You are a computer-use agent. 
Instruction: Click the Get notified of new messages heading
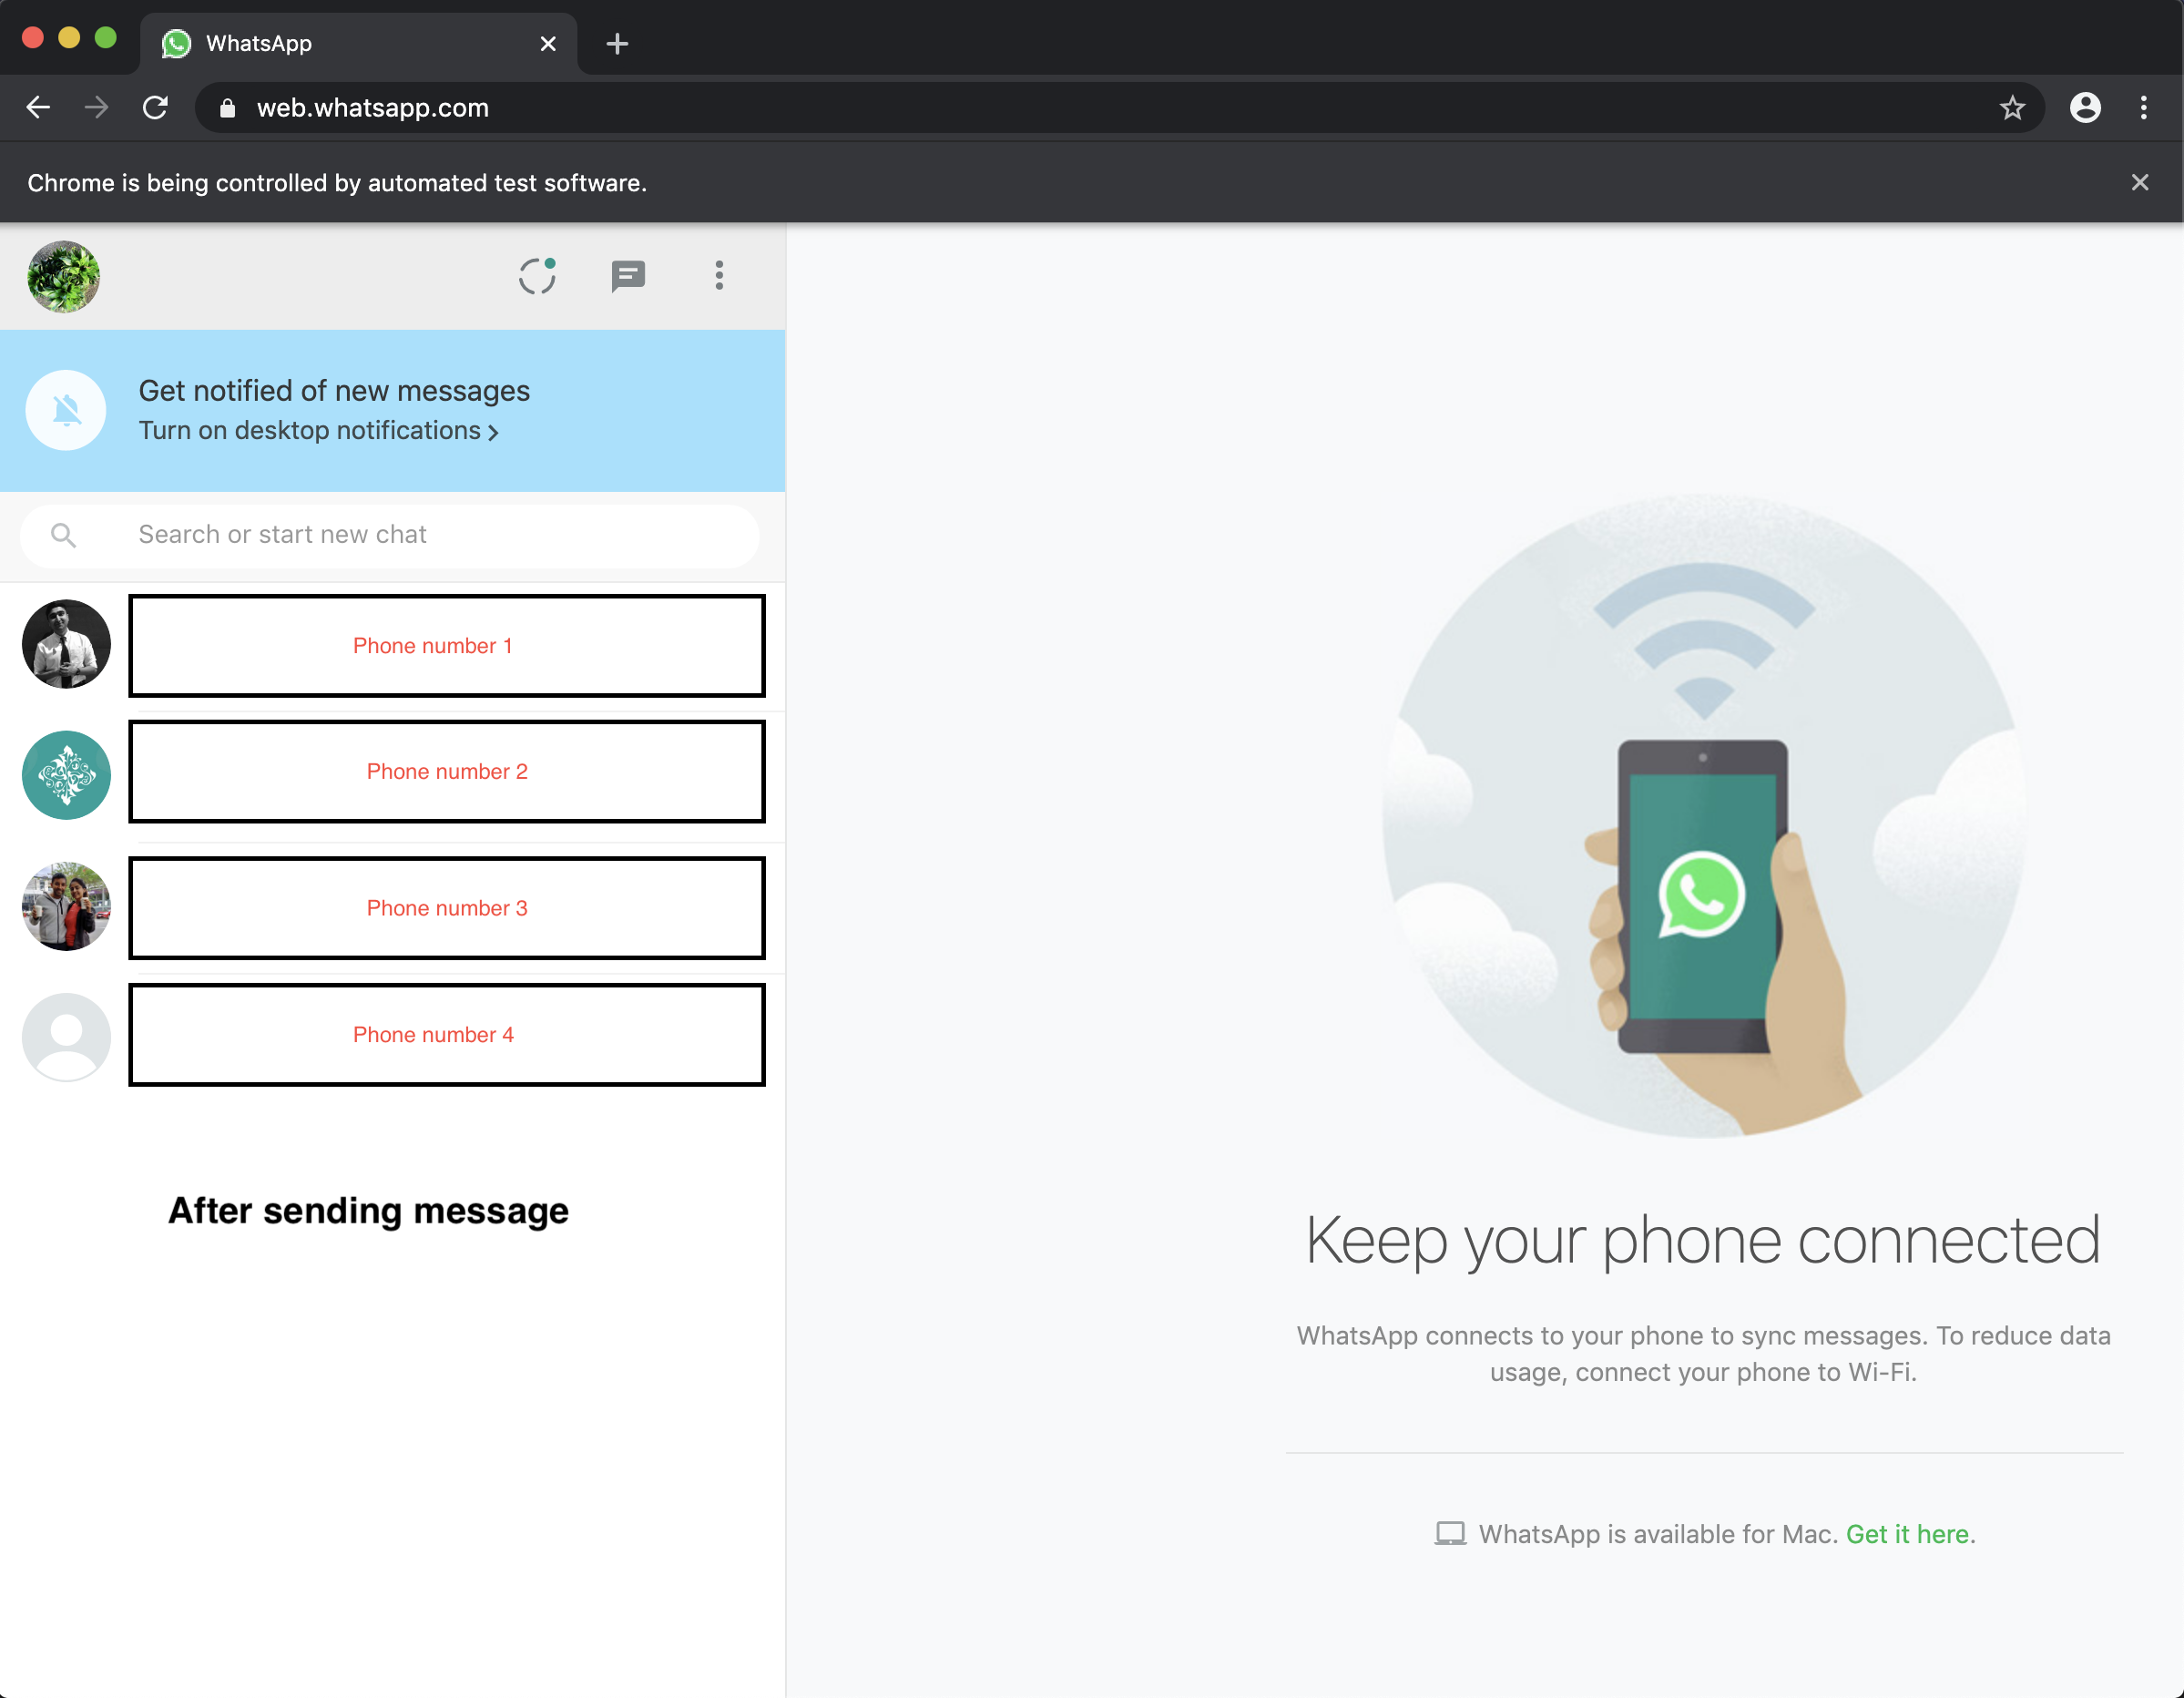(x=334, y=391)
